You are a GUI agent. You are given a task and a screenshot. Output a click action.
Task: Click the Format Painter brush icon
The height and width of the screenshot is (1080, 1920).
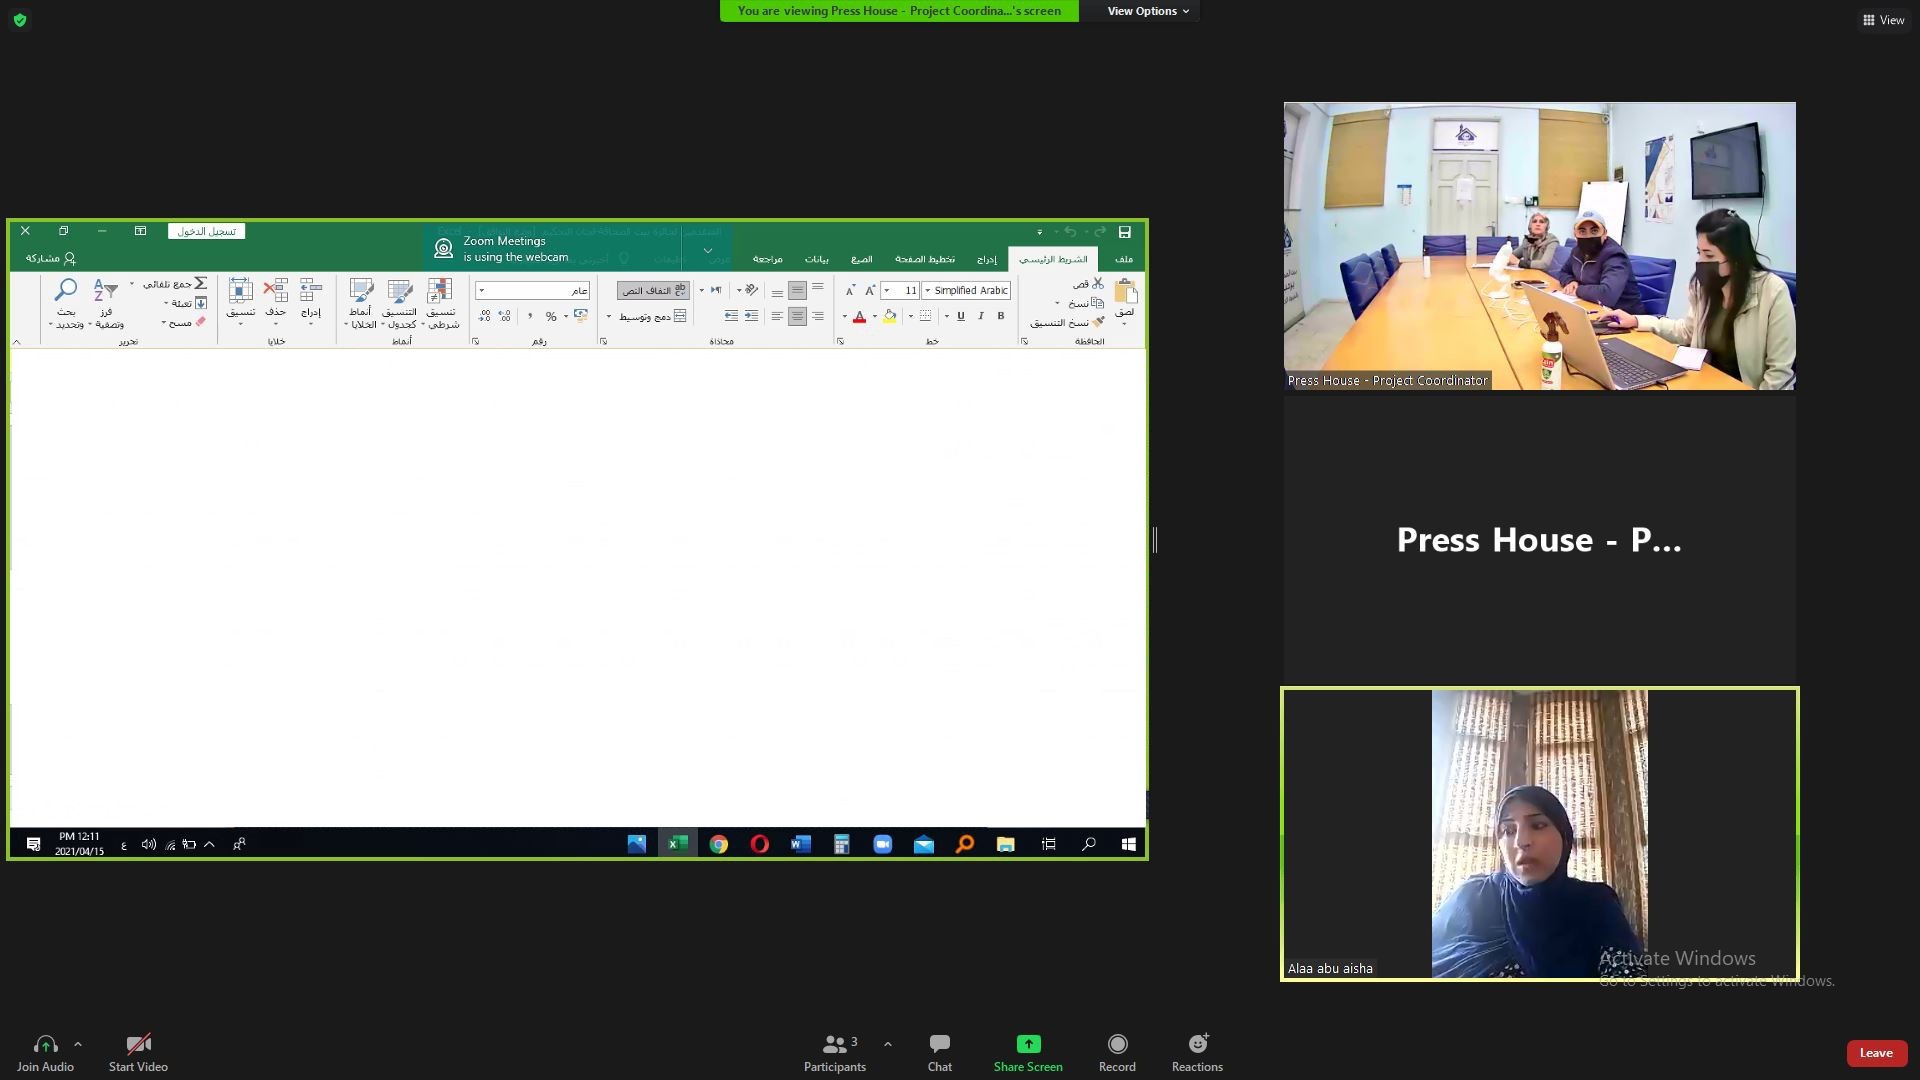coord(1098,322)
